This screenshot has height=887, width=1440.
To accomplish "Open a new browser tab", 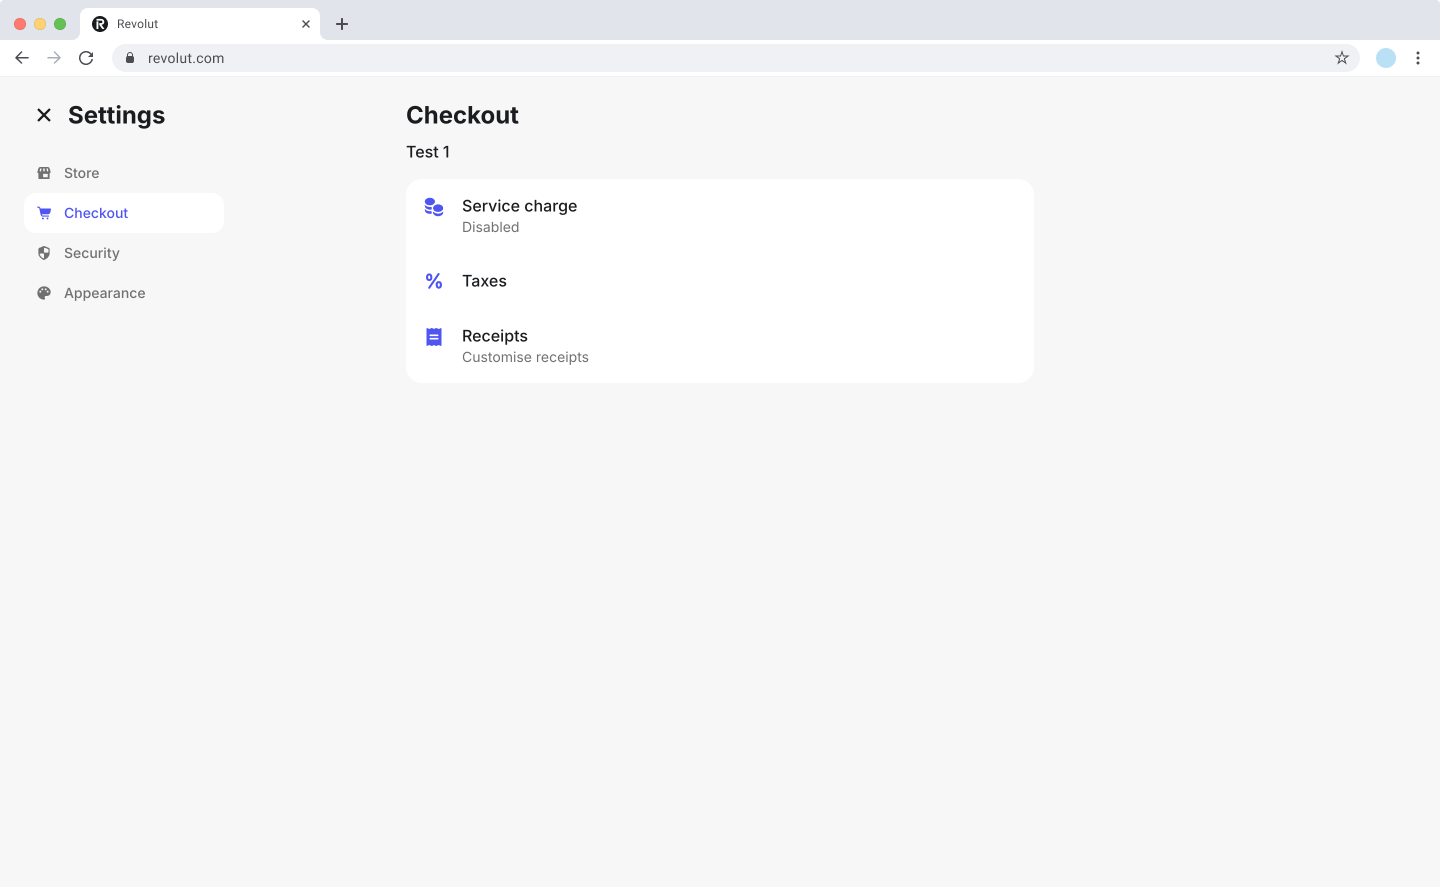I will pos(342,24).
